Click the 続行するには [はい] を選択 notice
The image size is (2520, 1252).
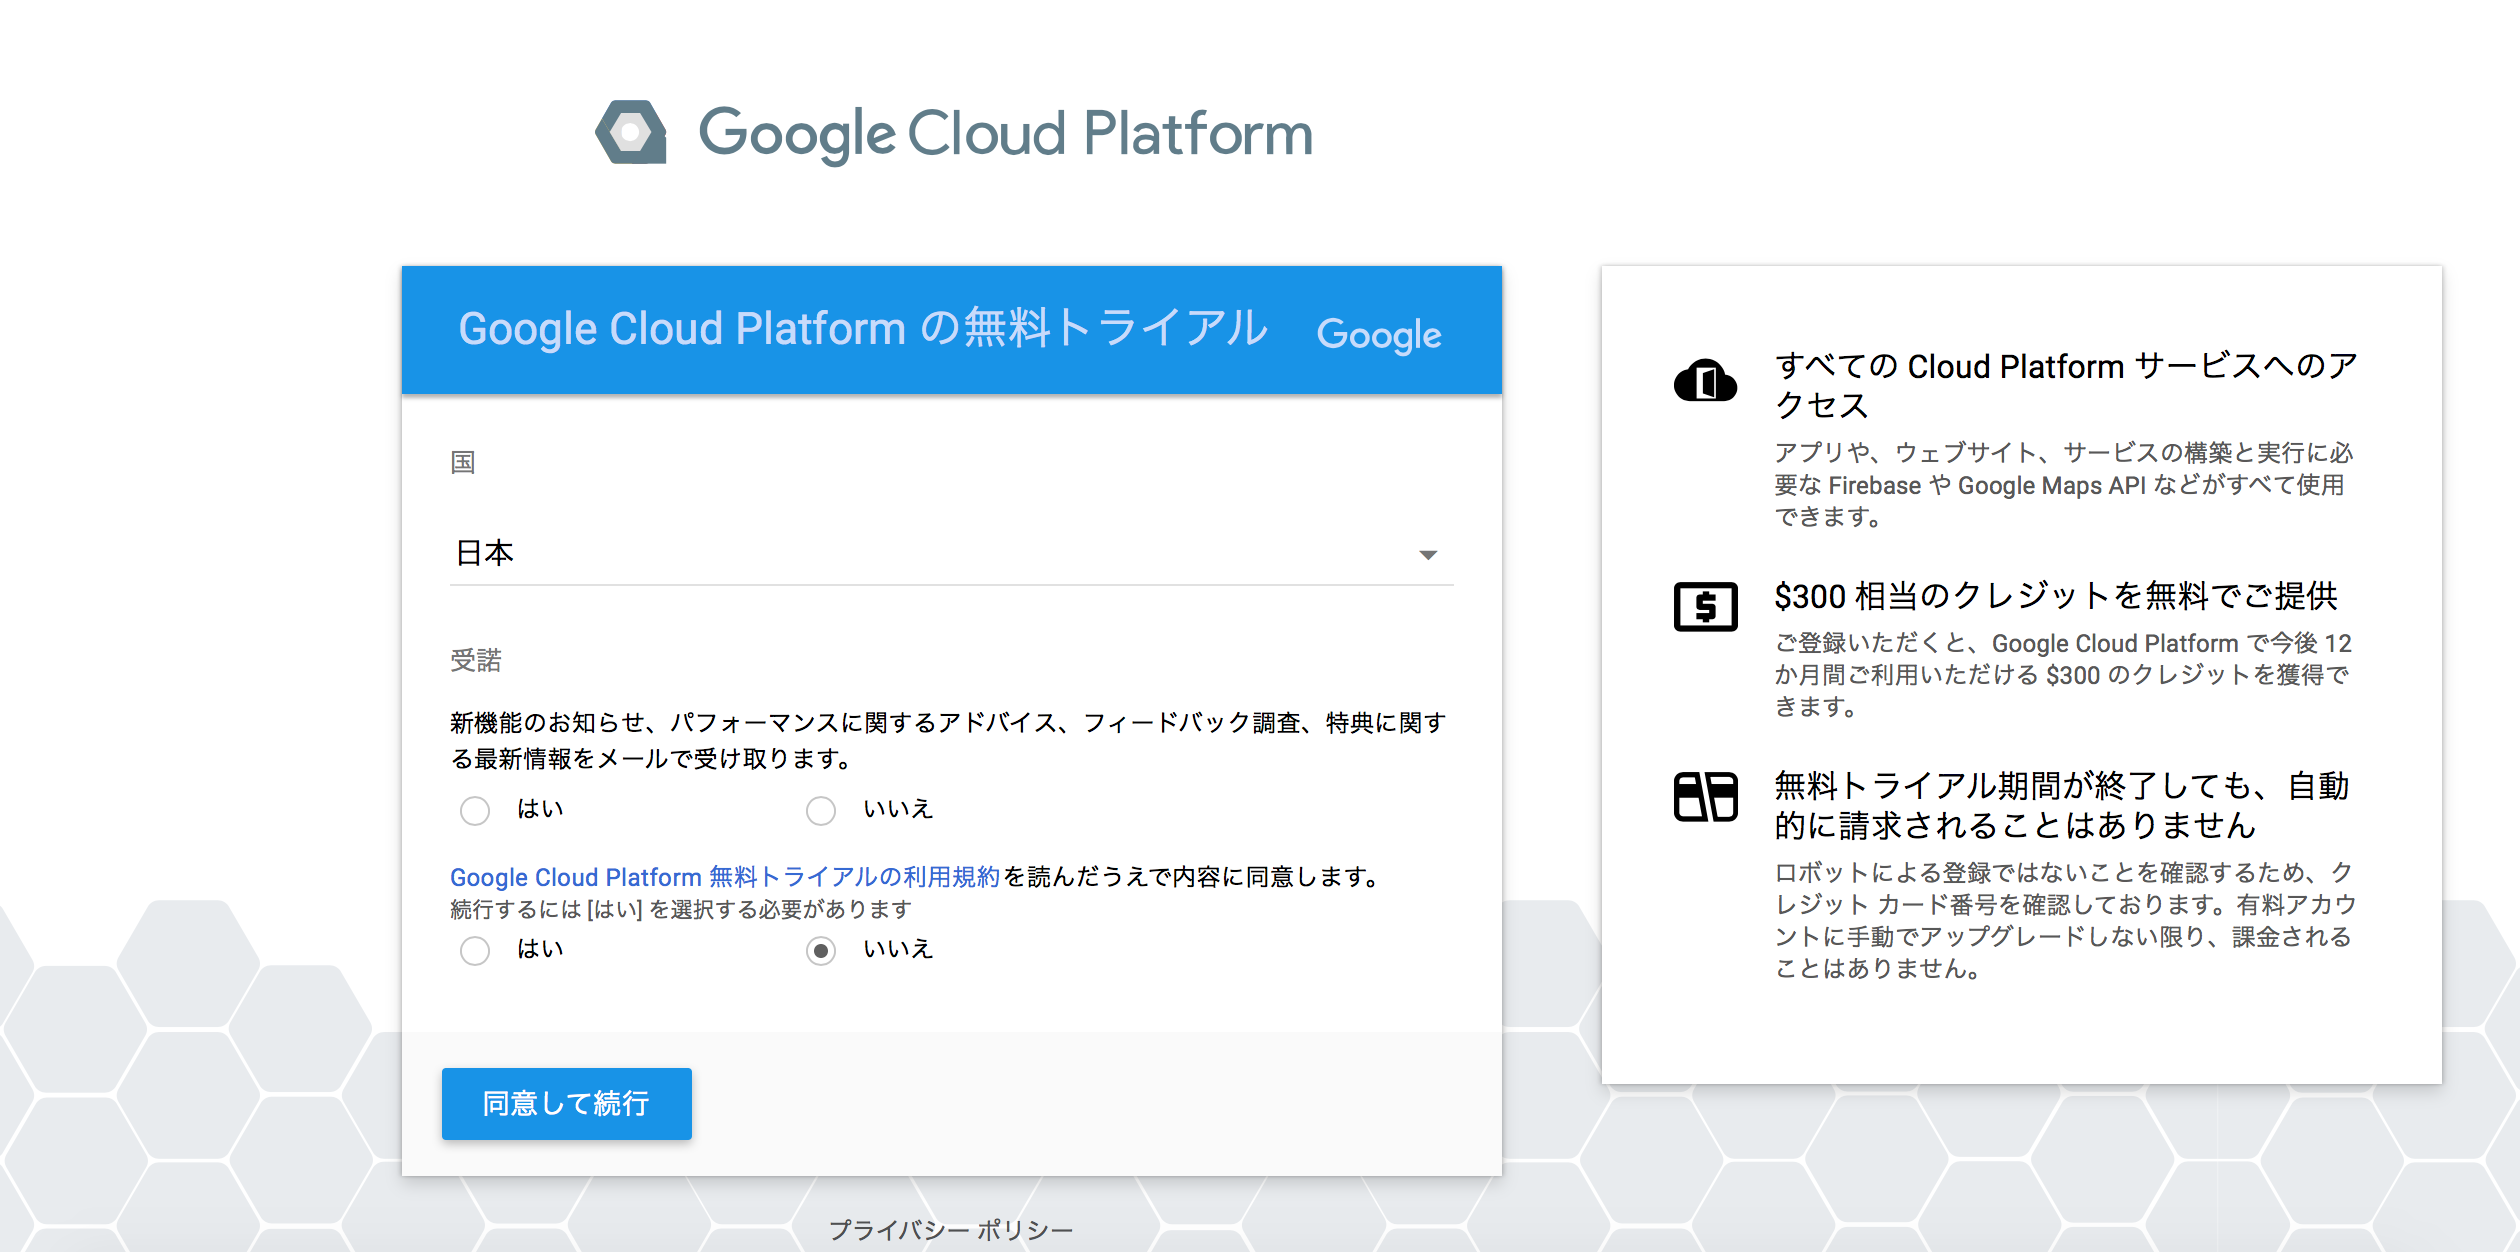click(x=681, y=909)
